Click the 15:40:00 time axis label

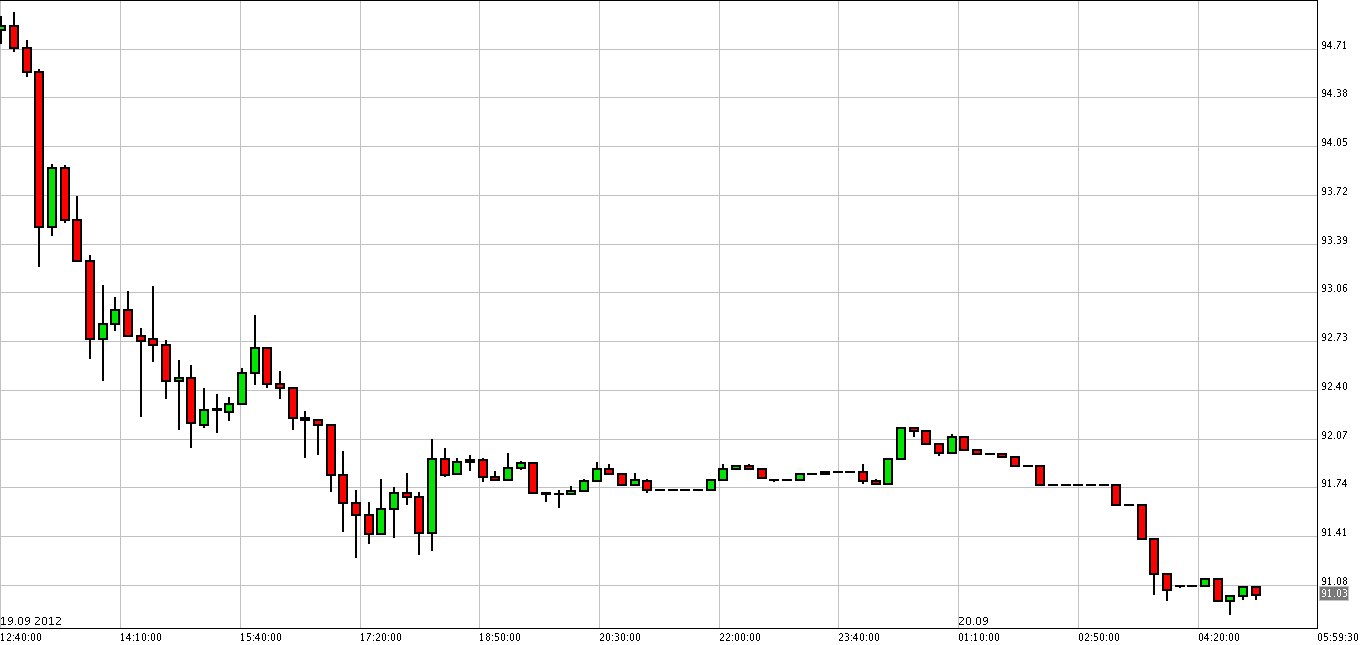coord(260,636)
